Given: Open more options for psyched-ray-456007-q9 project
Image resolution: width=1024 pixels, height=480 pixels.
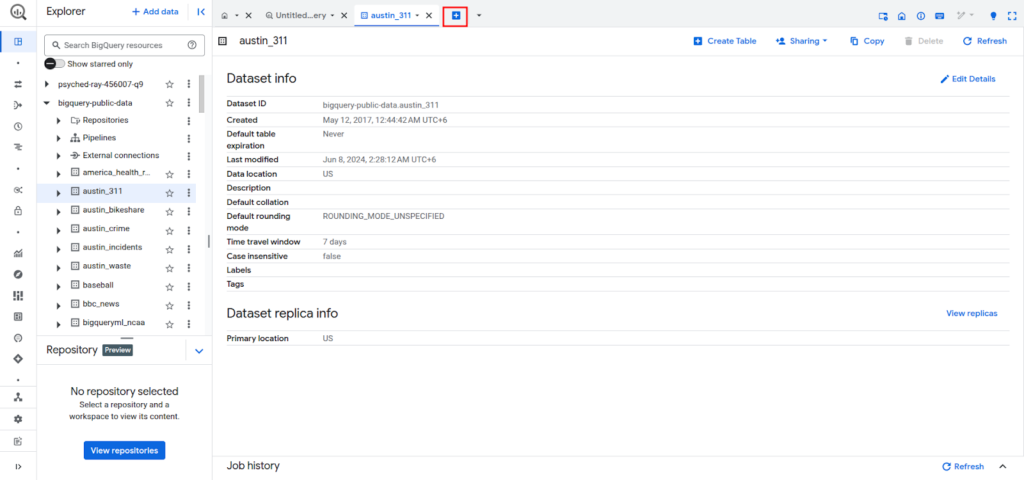Looking at the screenshot, I should [189, 84].
